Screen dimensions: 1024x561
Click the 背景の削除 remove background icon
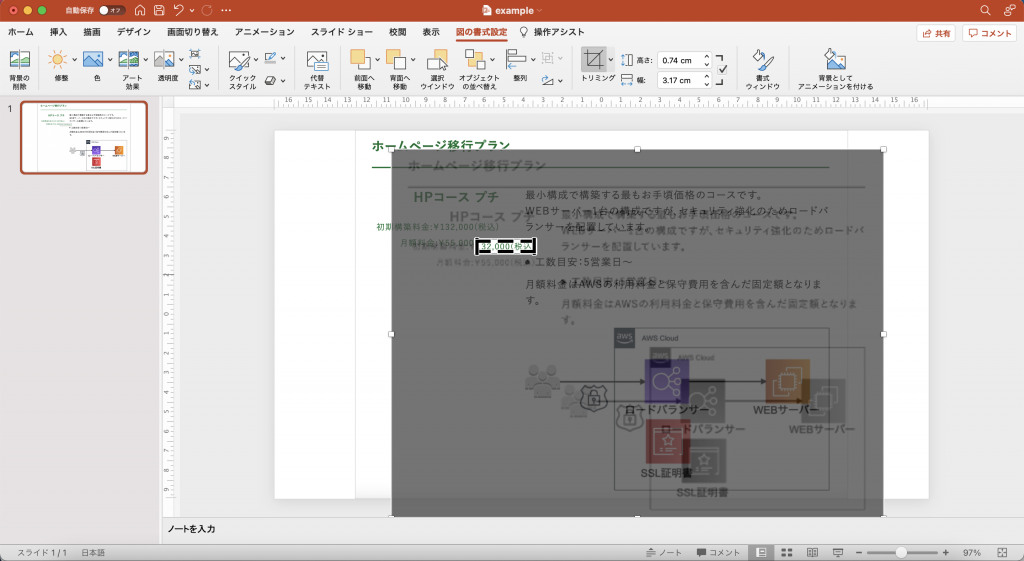(x=20, y=60)
